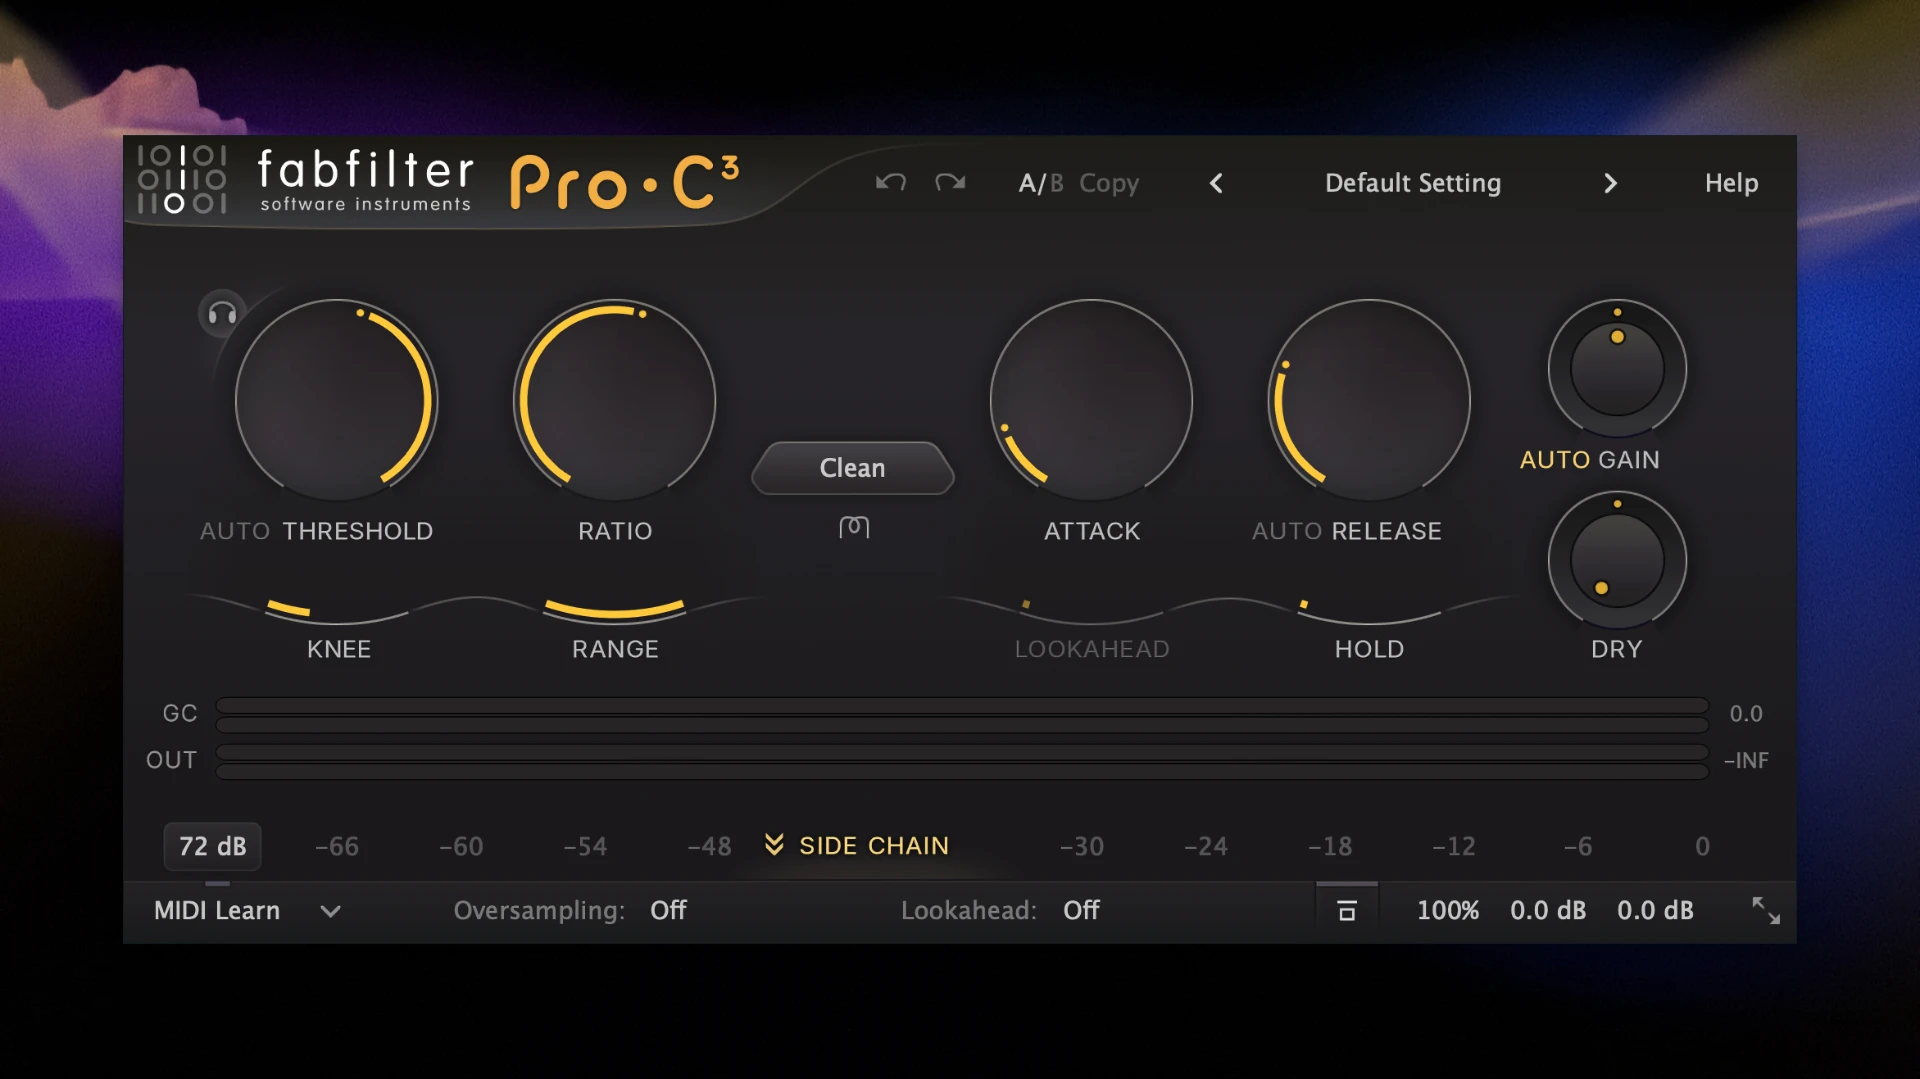Click the Release knob
The height and width of the screenshot is (1079, 1920).
(x=1369, y=400)
